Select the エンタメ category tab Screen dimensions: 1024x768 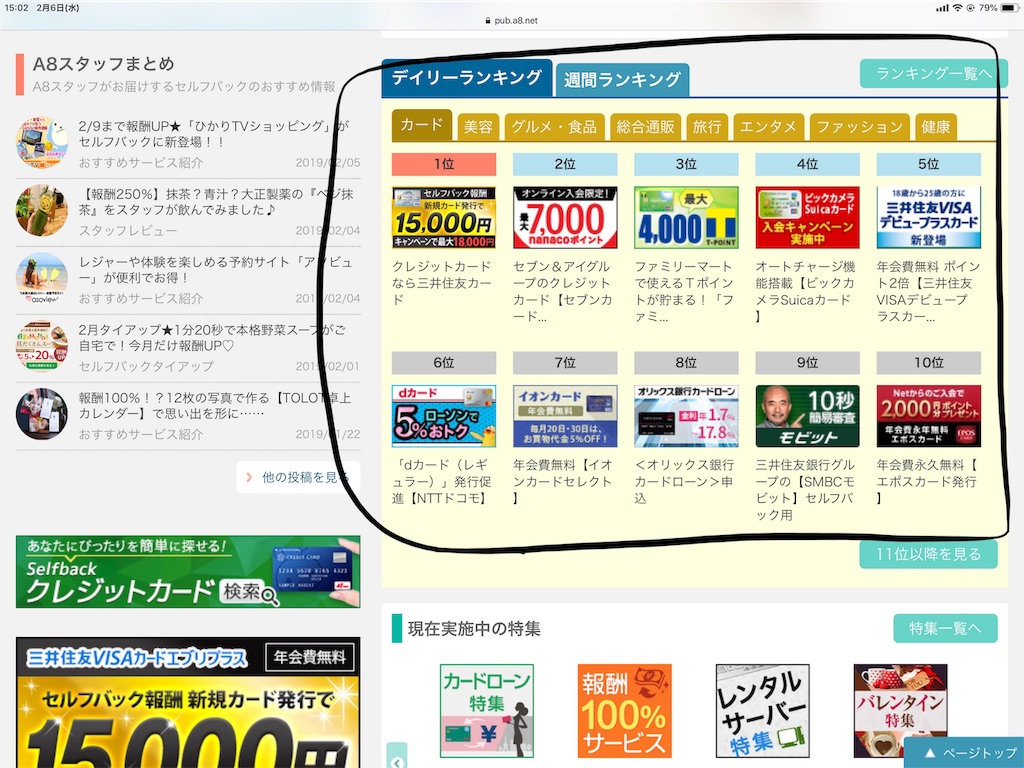coord(768,127)
